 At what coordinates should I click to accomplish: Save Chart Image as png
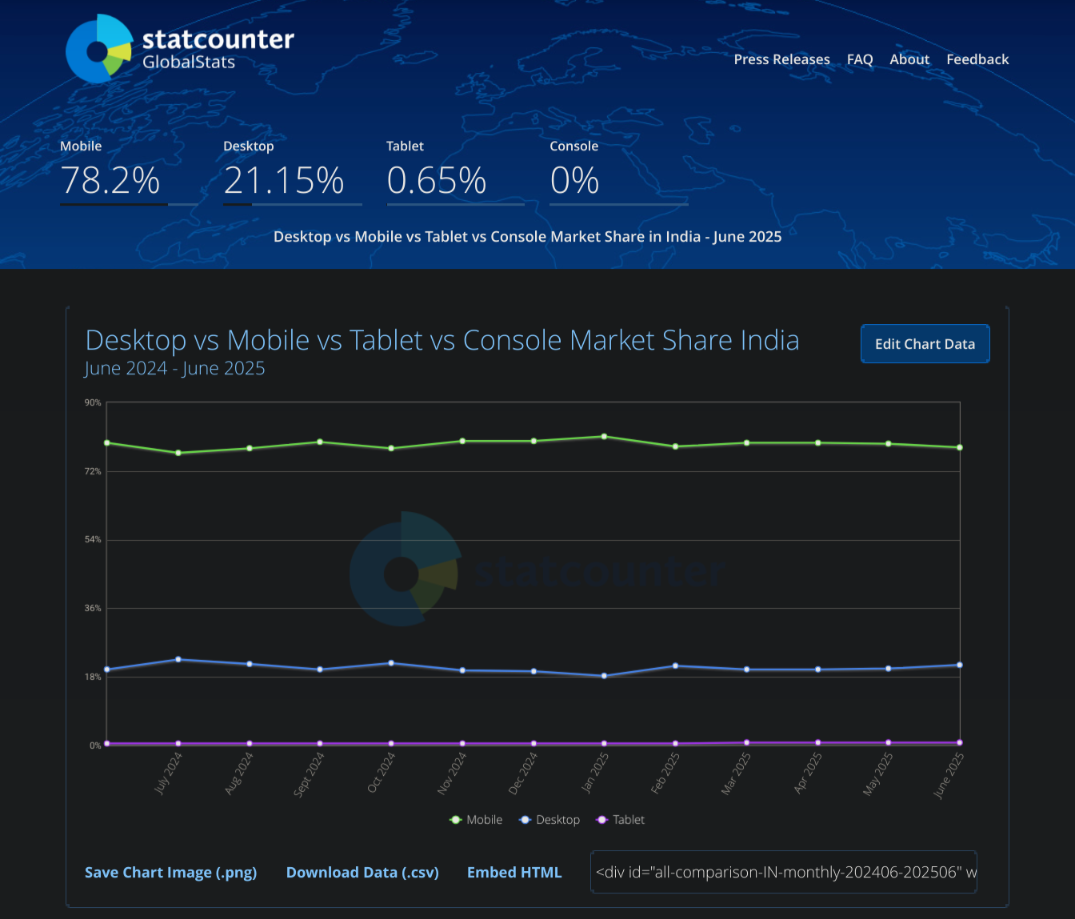tap(171, 872)
